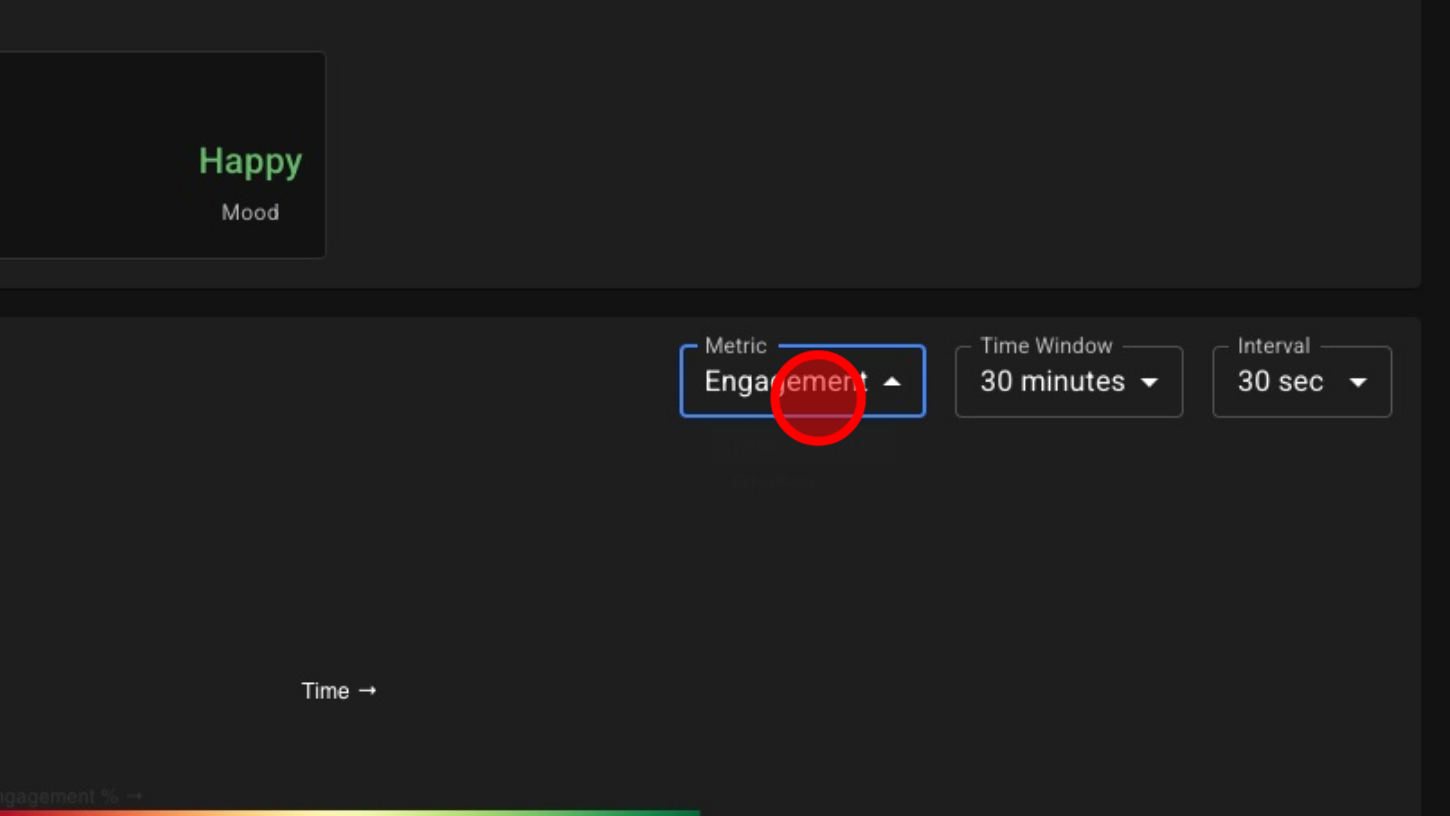Click the Interval field label
The height and width of the screenshot is (816, 1450).
[1273, 346]
